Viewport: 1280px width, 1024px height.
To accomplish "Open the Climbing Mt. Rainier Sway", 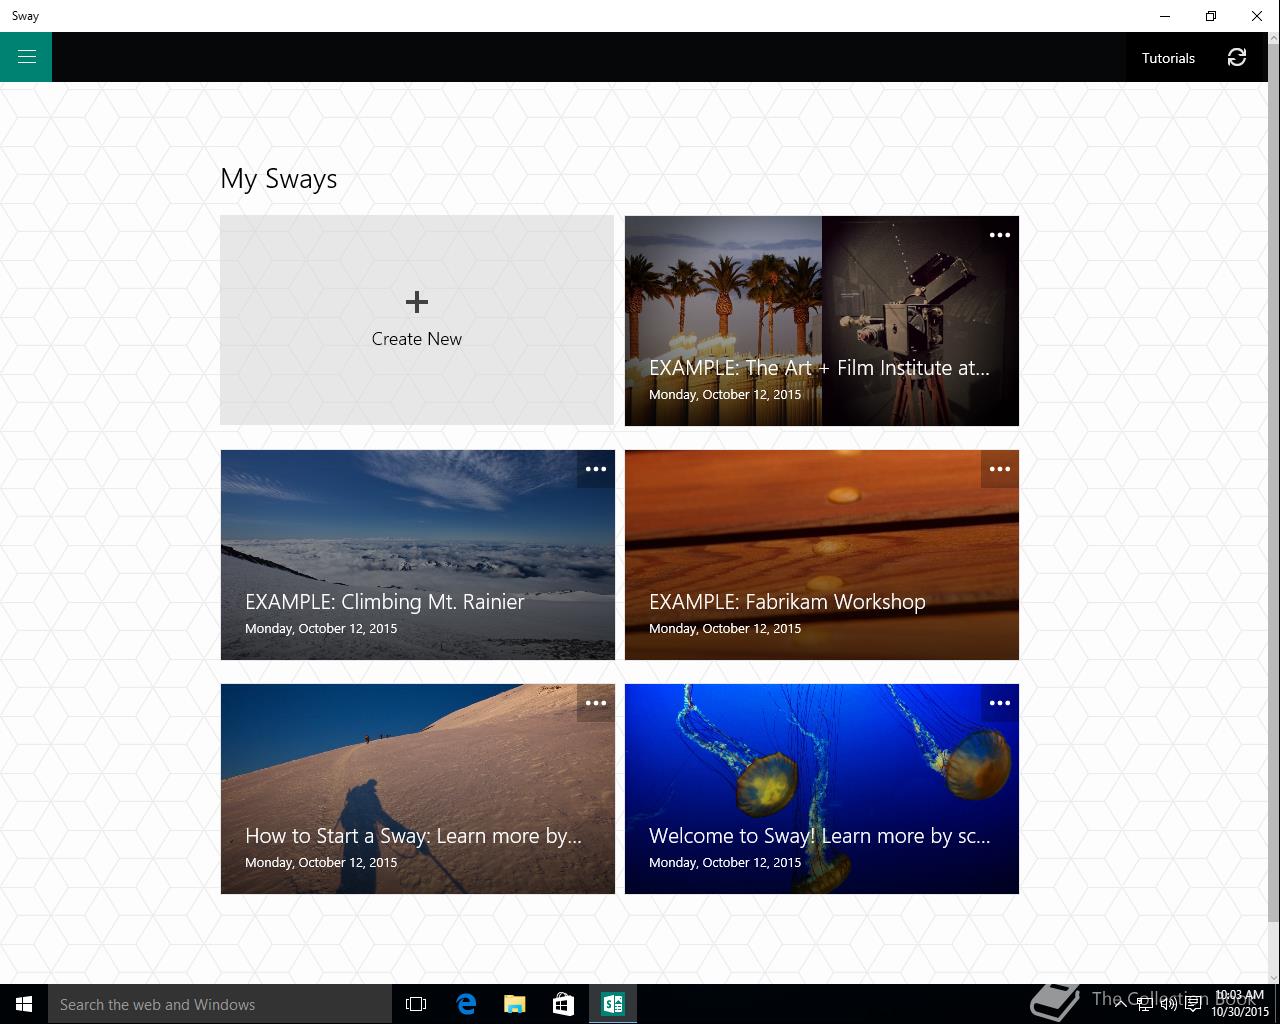I will (418, 555).
